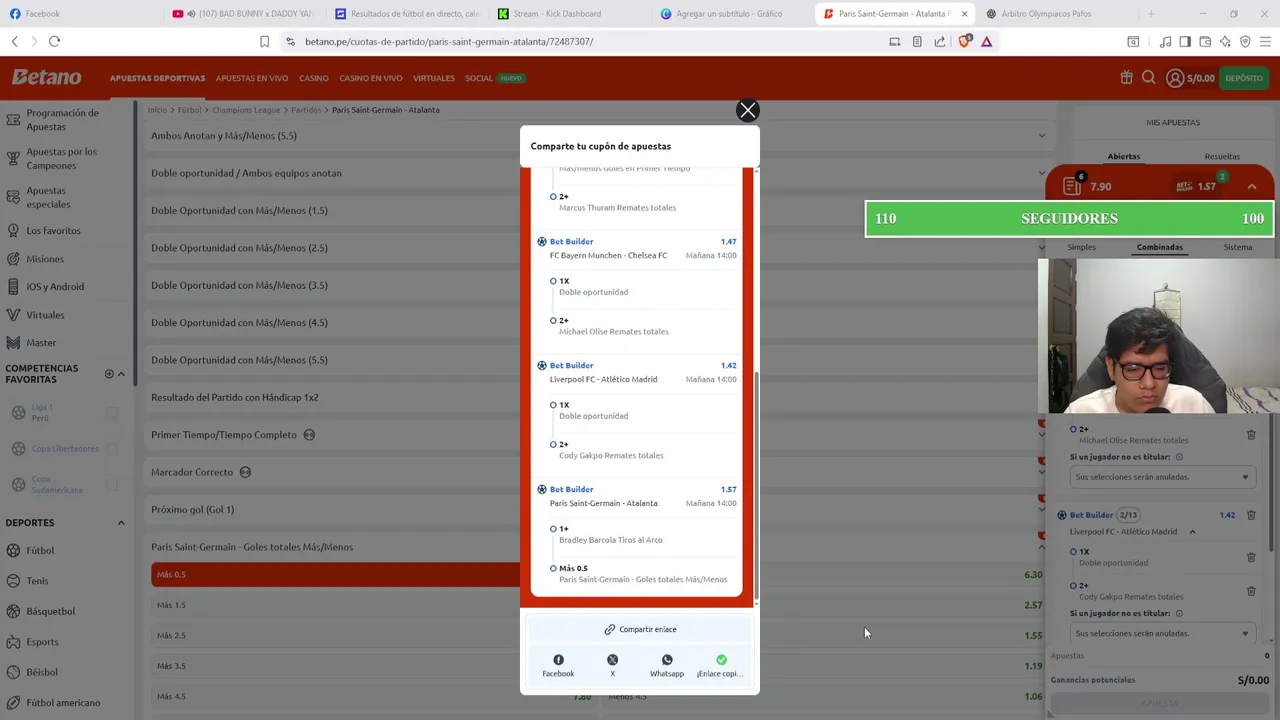Screen dimensions: 1280x720
Task: Click the share modal scrollbar
Action: tap(756, 485)
